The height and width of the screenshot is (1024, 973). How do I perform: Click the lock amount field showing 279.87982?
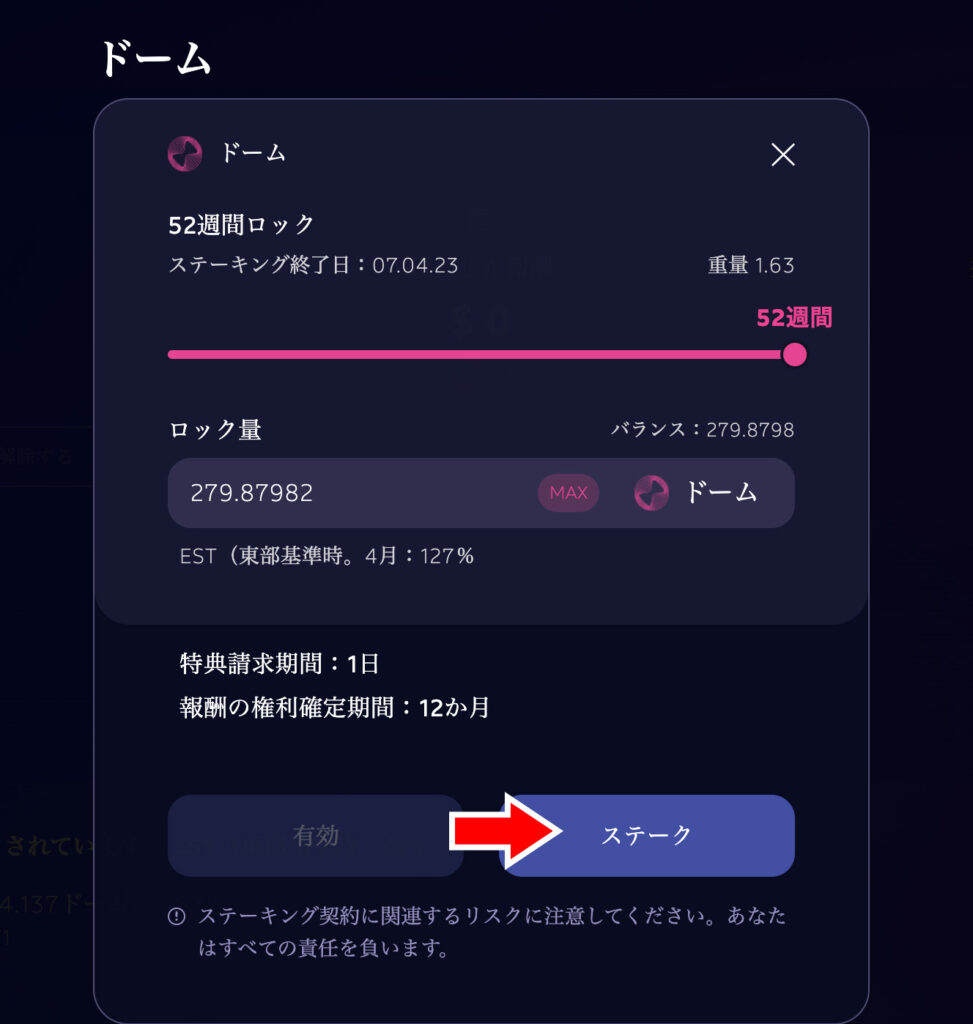coord(481,493)
